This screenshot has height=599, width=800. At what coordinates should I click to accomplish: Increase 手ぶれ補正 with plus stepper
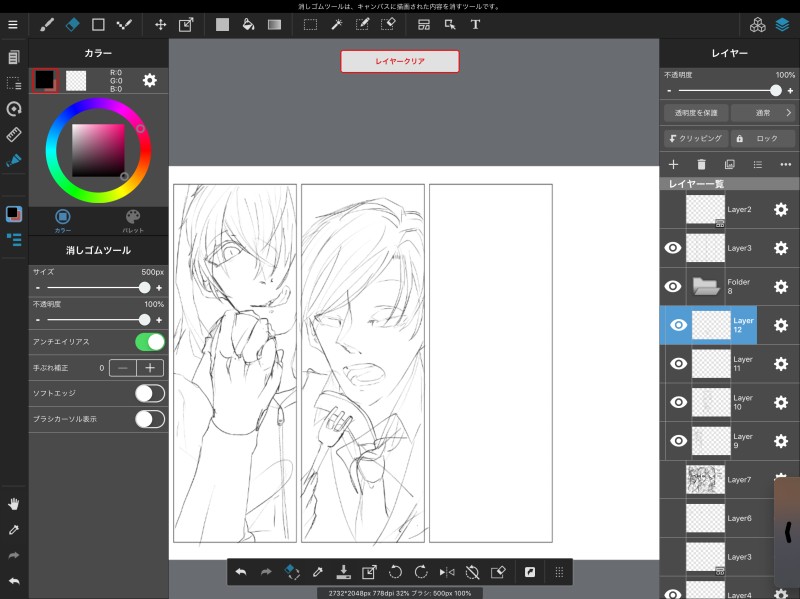point(150,368)
